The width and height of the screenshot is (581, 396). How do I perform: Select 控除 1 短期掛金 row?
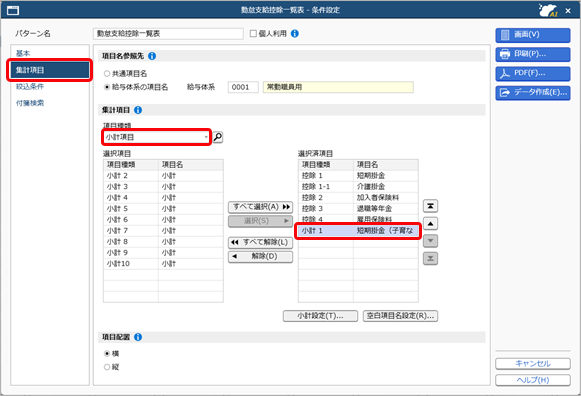(358, 176)
